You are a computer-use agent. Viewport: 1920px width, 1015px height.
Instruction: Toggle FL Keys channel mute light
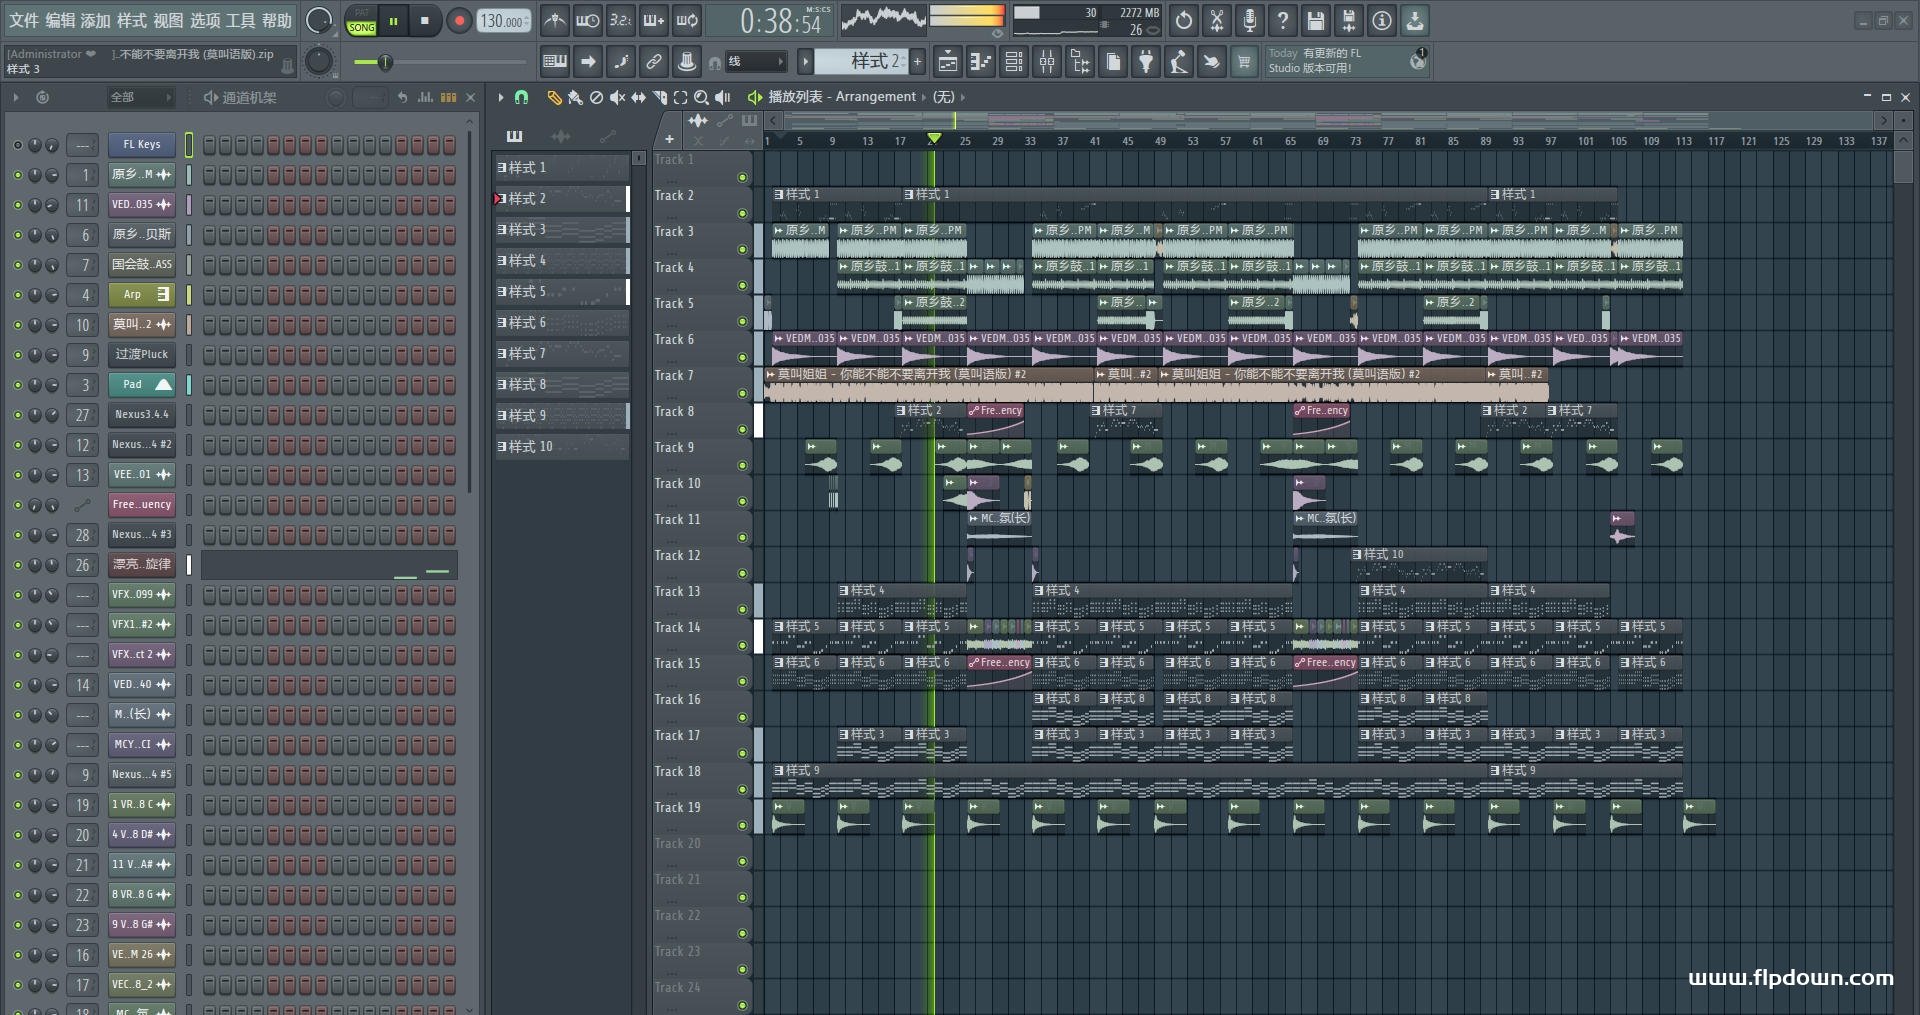coord(17,145)
